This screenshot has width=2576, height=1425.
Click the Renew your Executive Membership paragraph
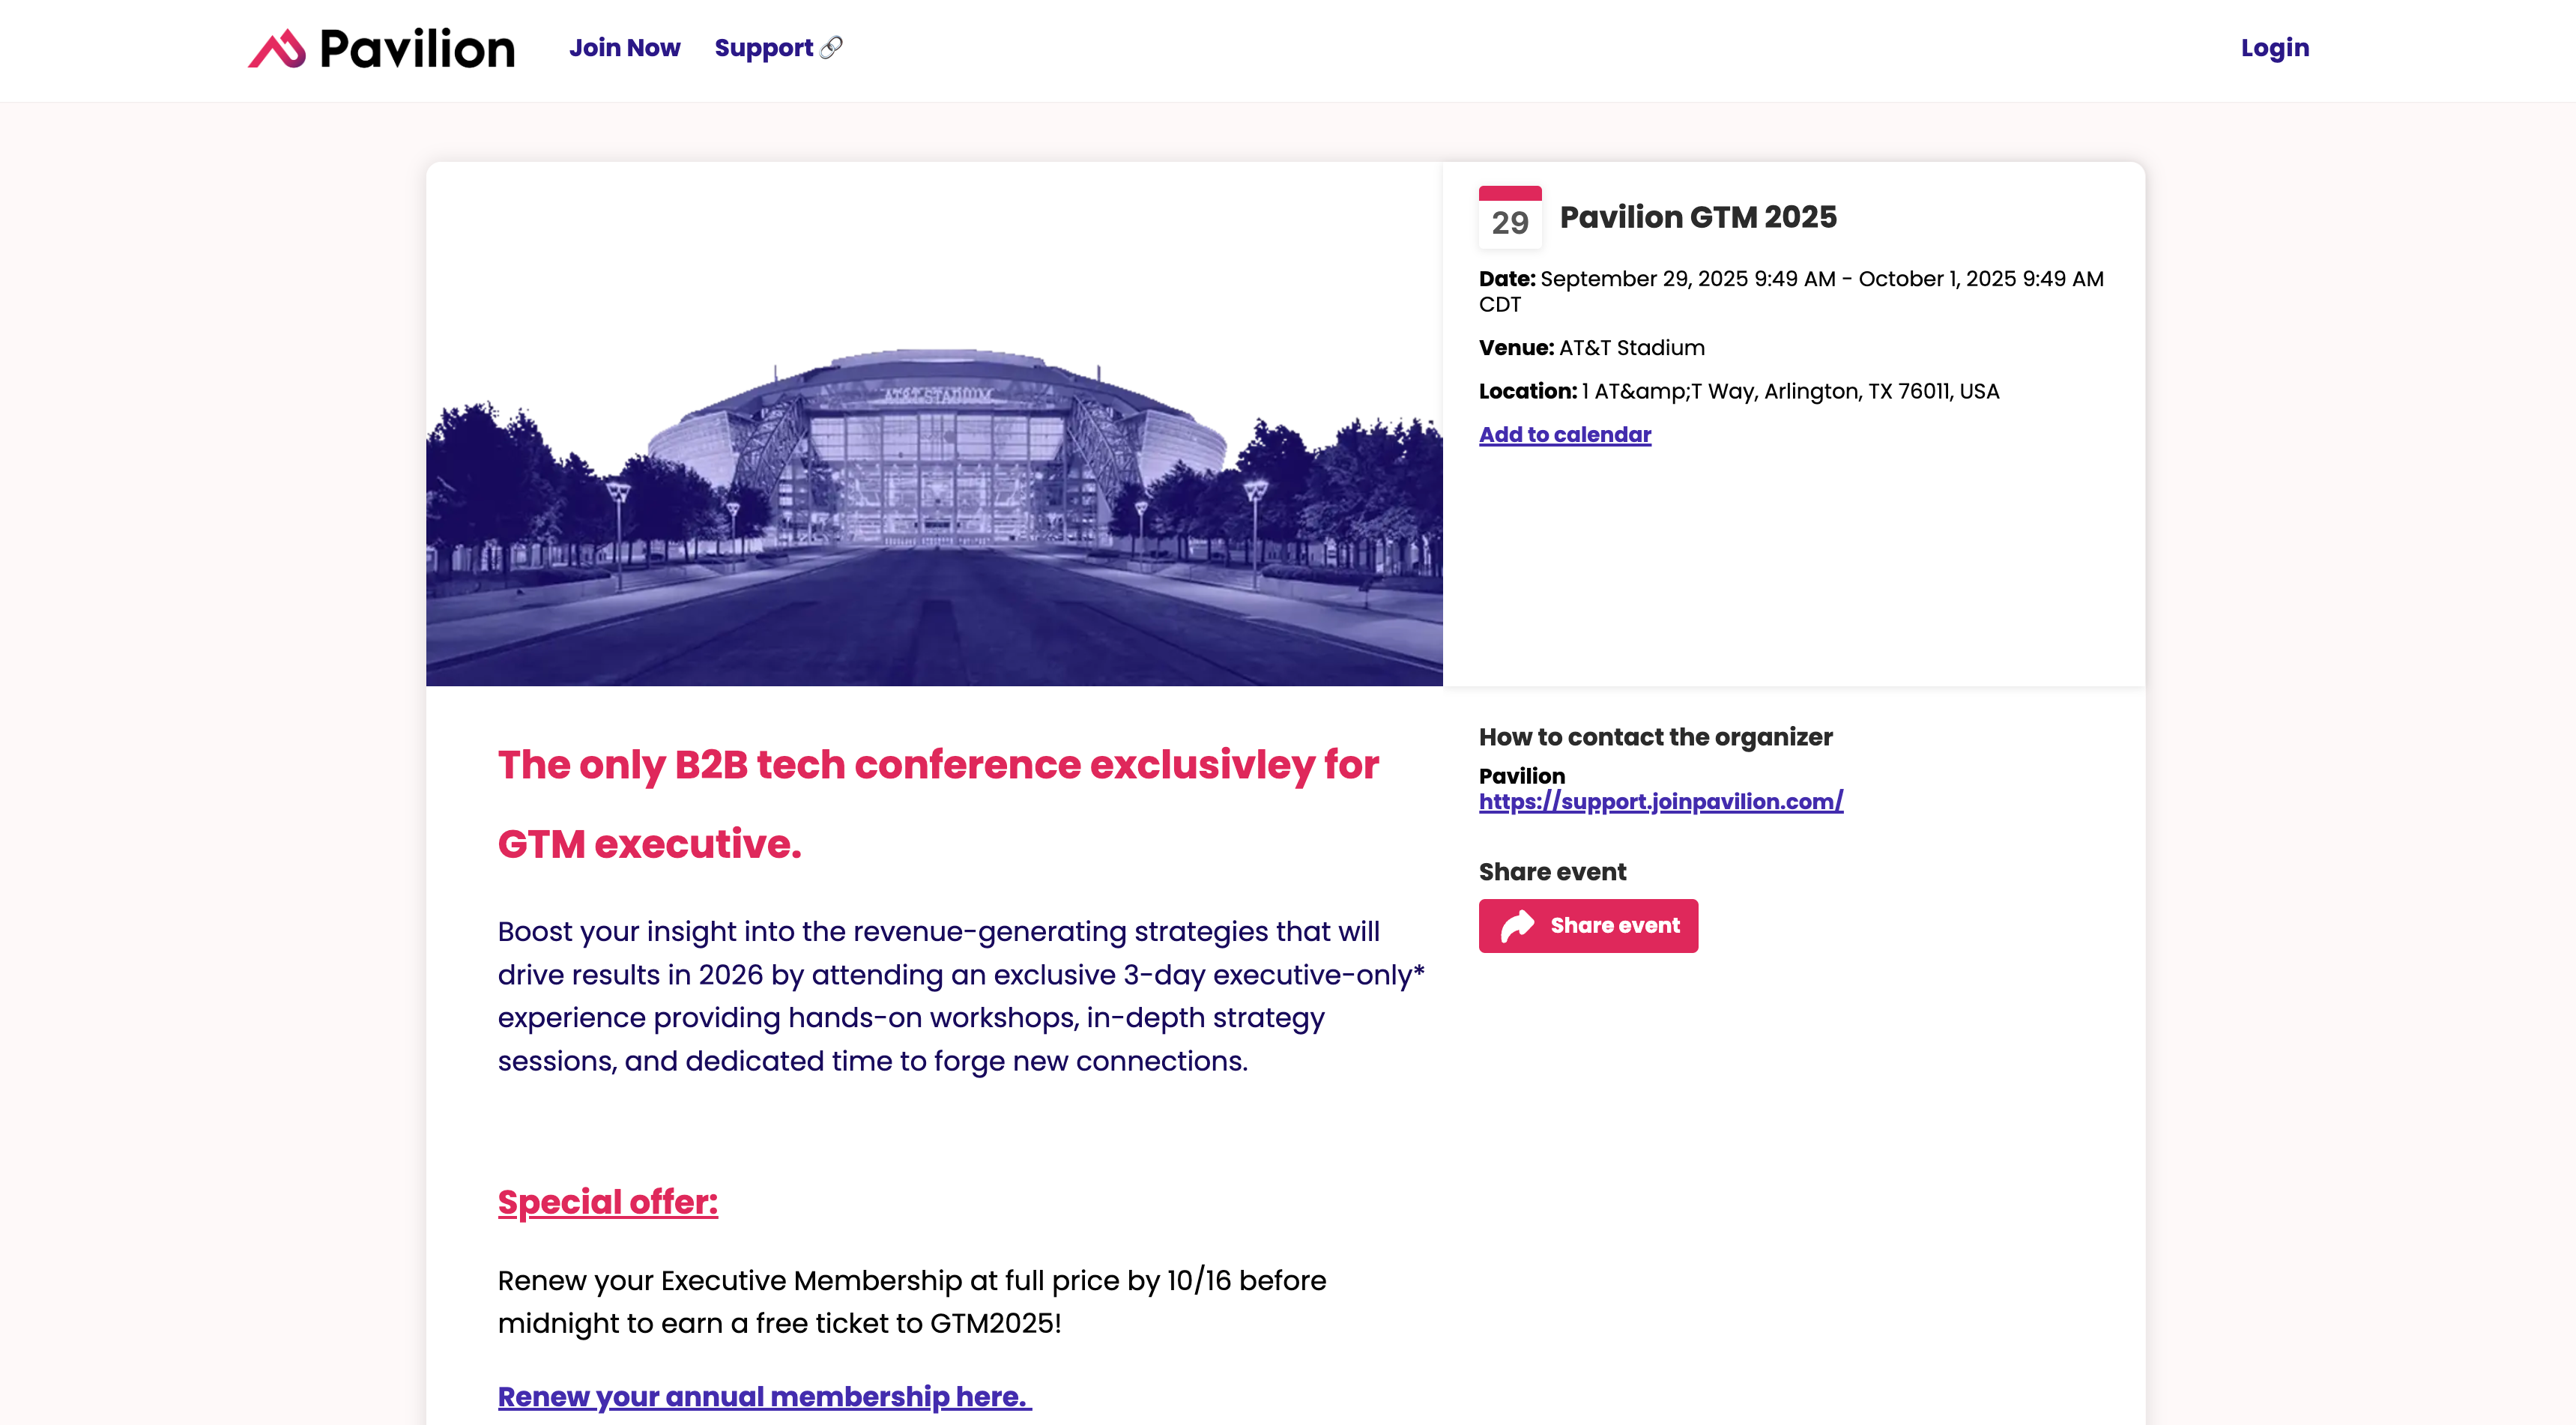click(912, 1302)
